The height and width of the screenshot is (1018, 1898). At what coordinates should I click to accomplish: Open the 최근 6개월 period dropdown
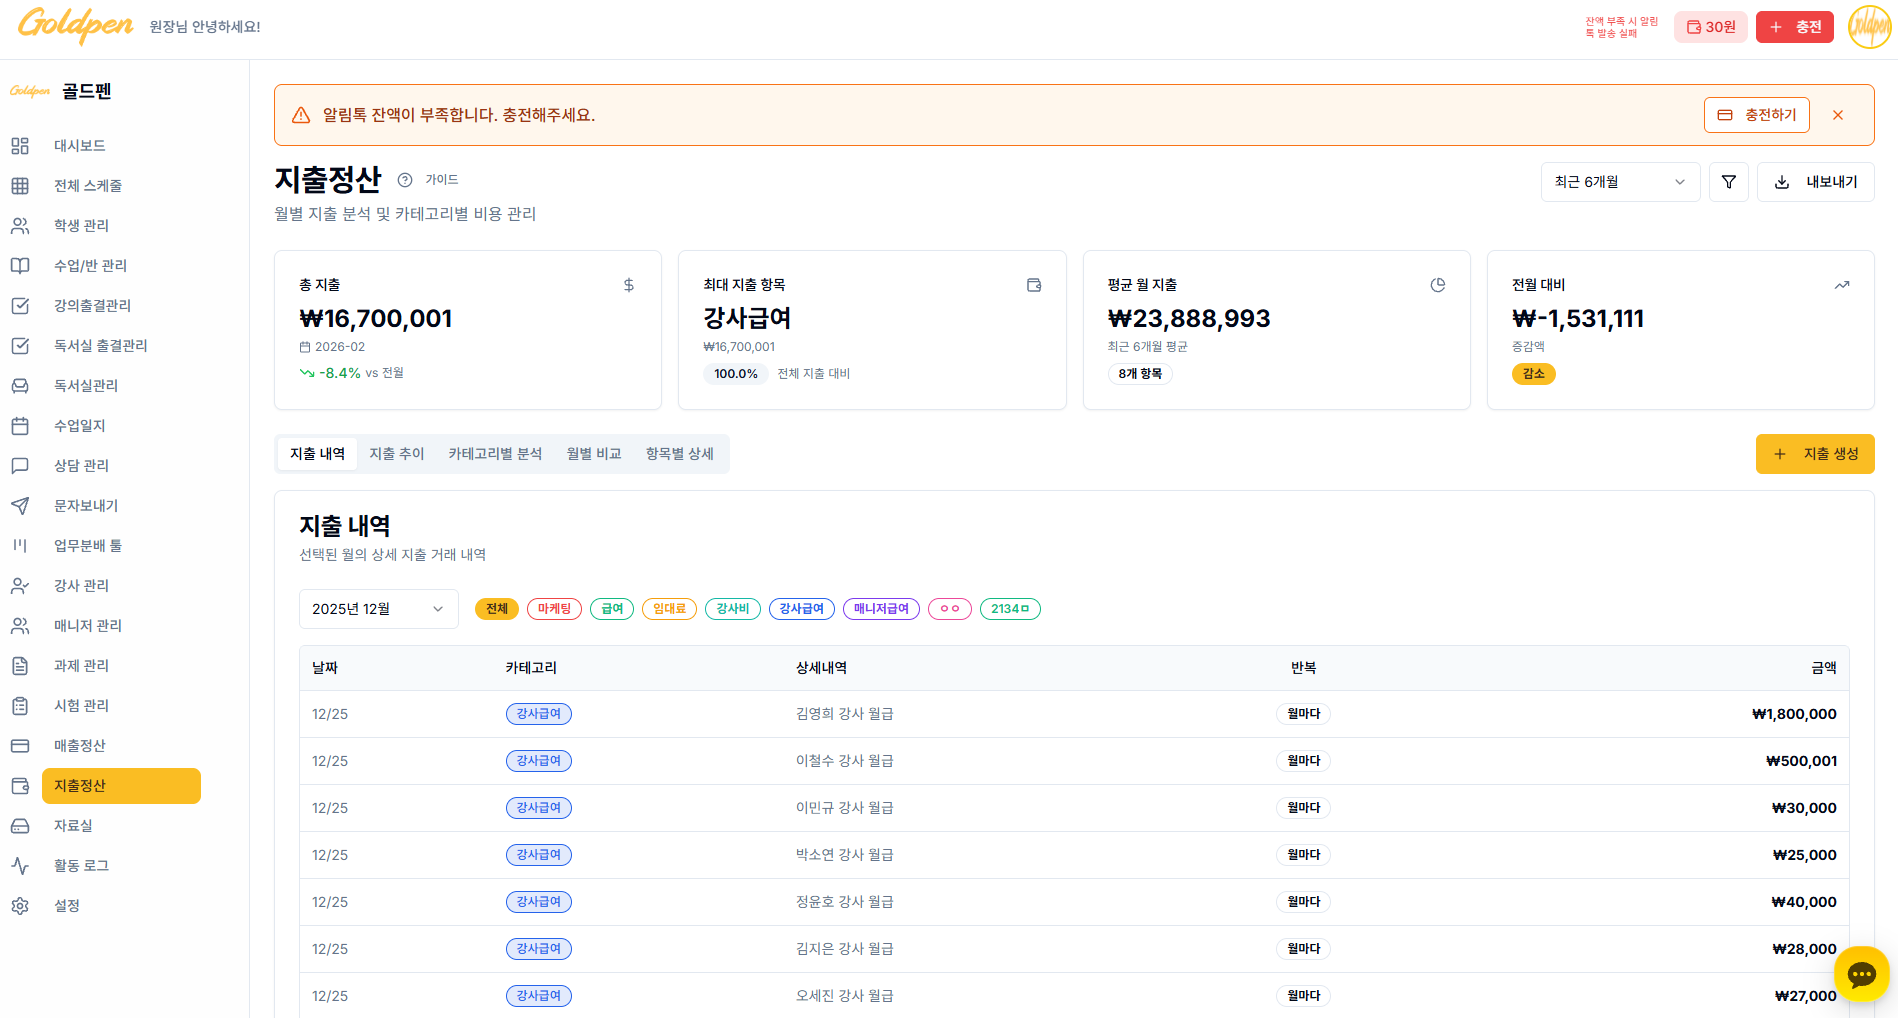(1619, 182)
